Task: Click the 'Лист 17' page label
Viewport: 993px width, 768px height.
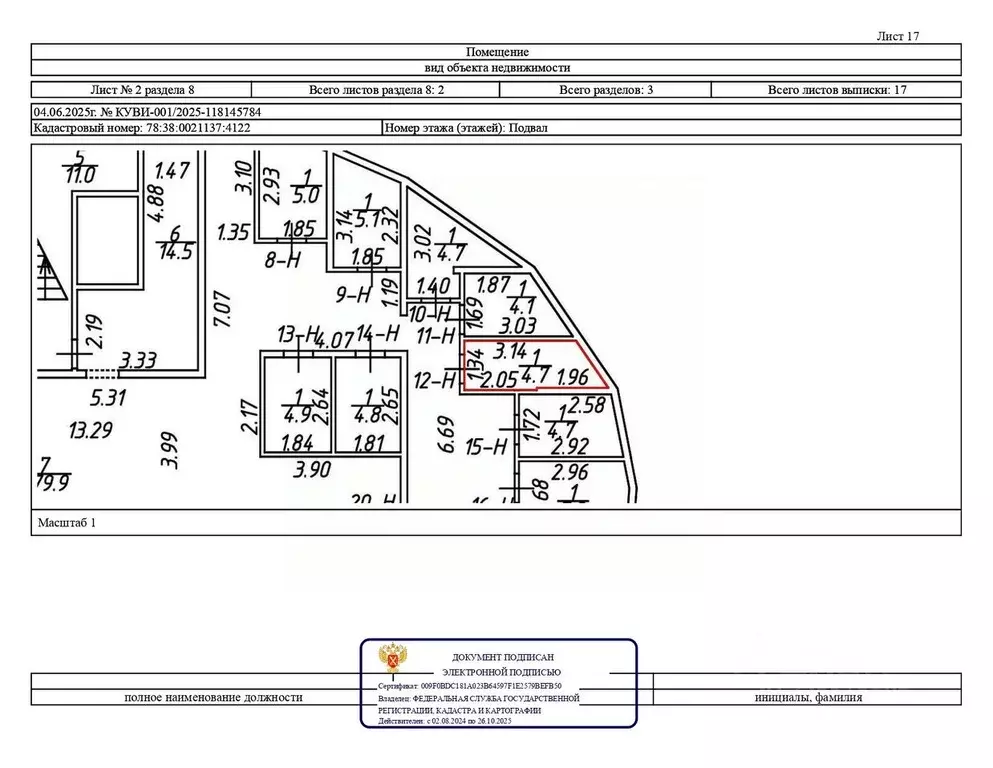Action: pos(897,36)
